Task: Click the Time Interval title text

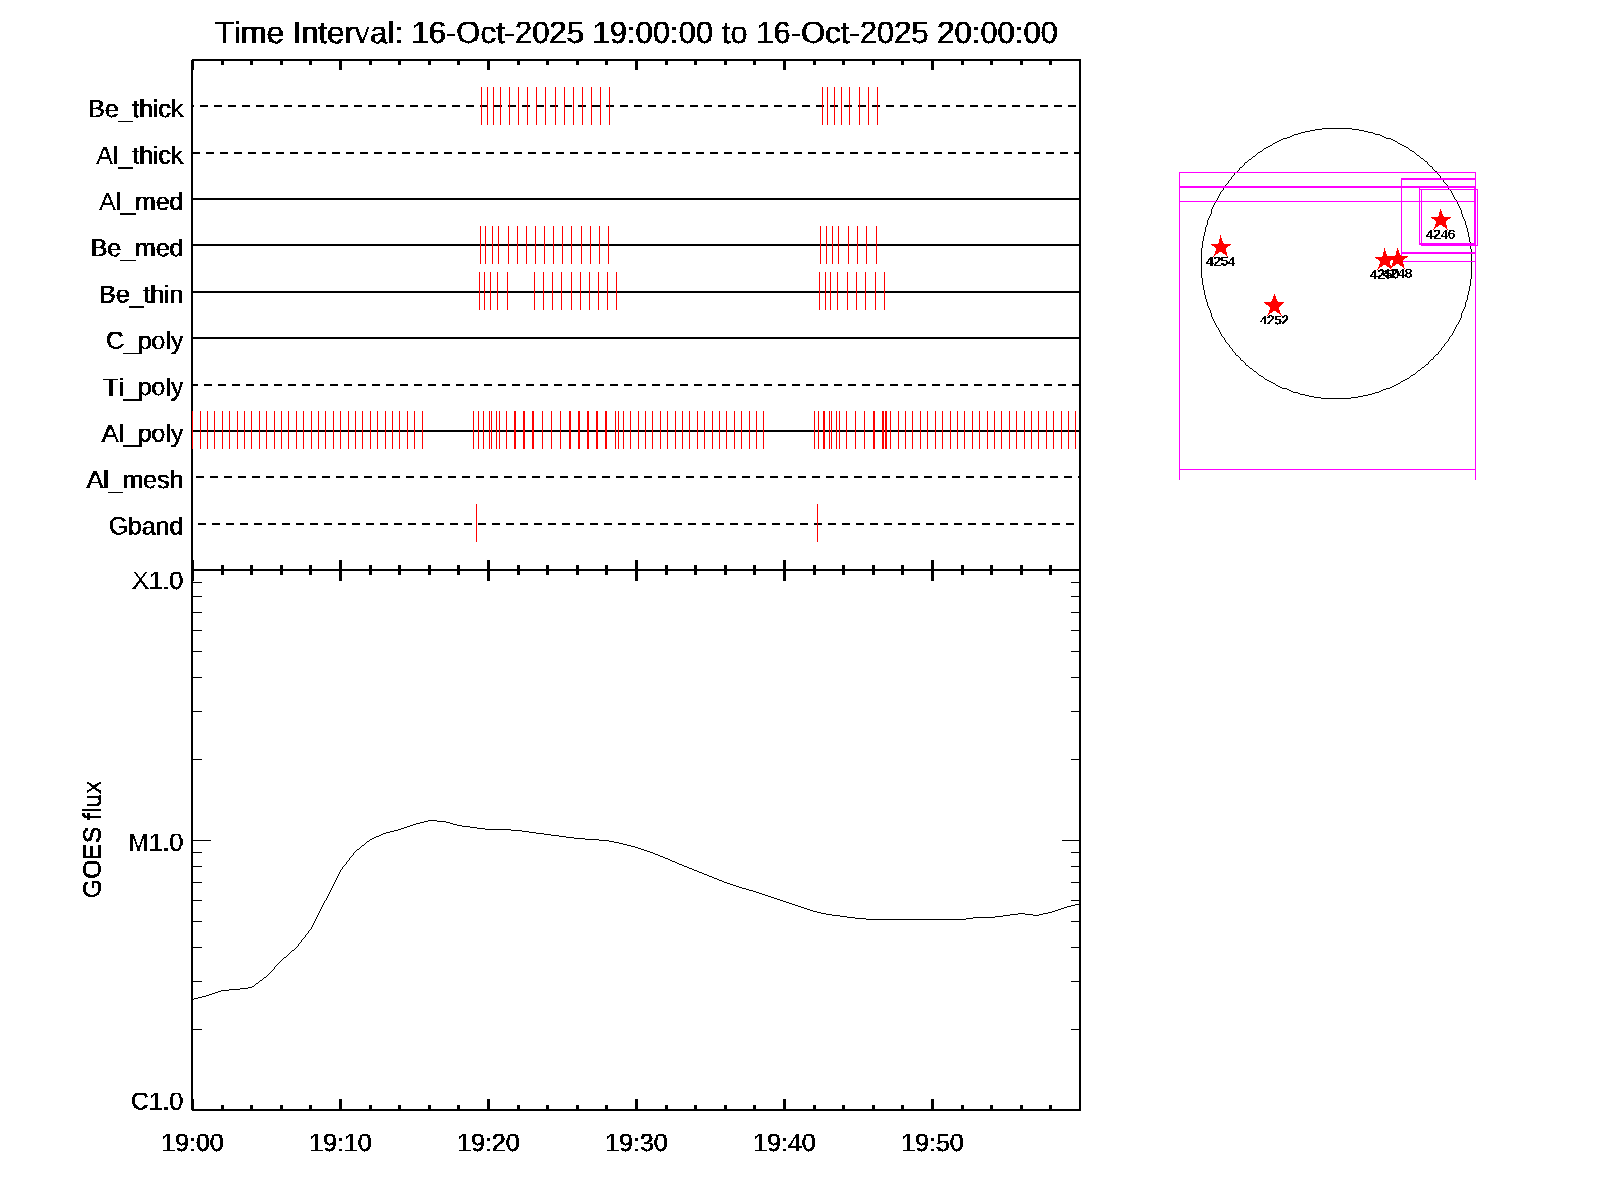Action: pyautogui.click(x=636, y=33)
